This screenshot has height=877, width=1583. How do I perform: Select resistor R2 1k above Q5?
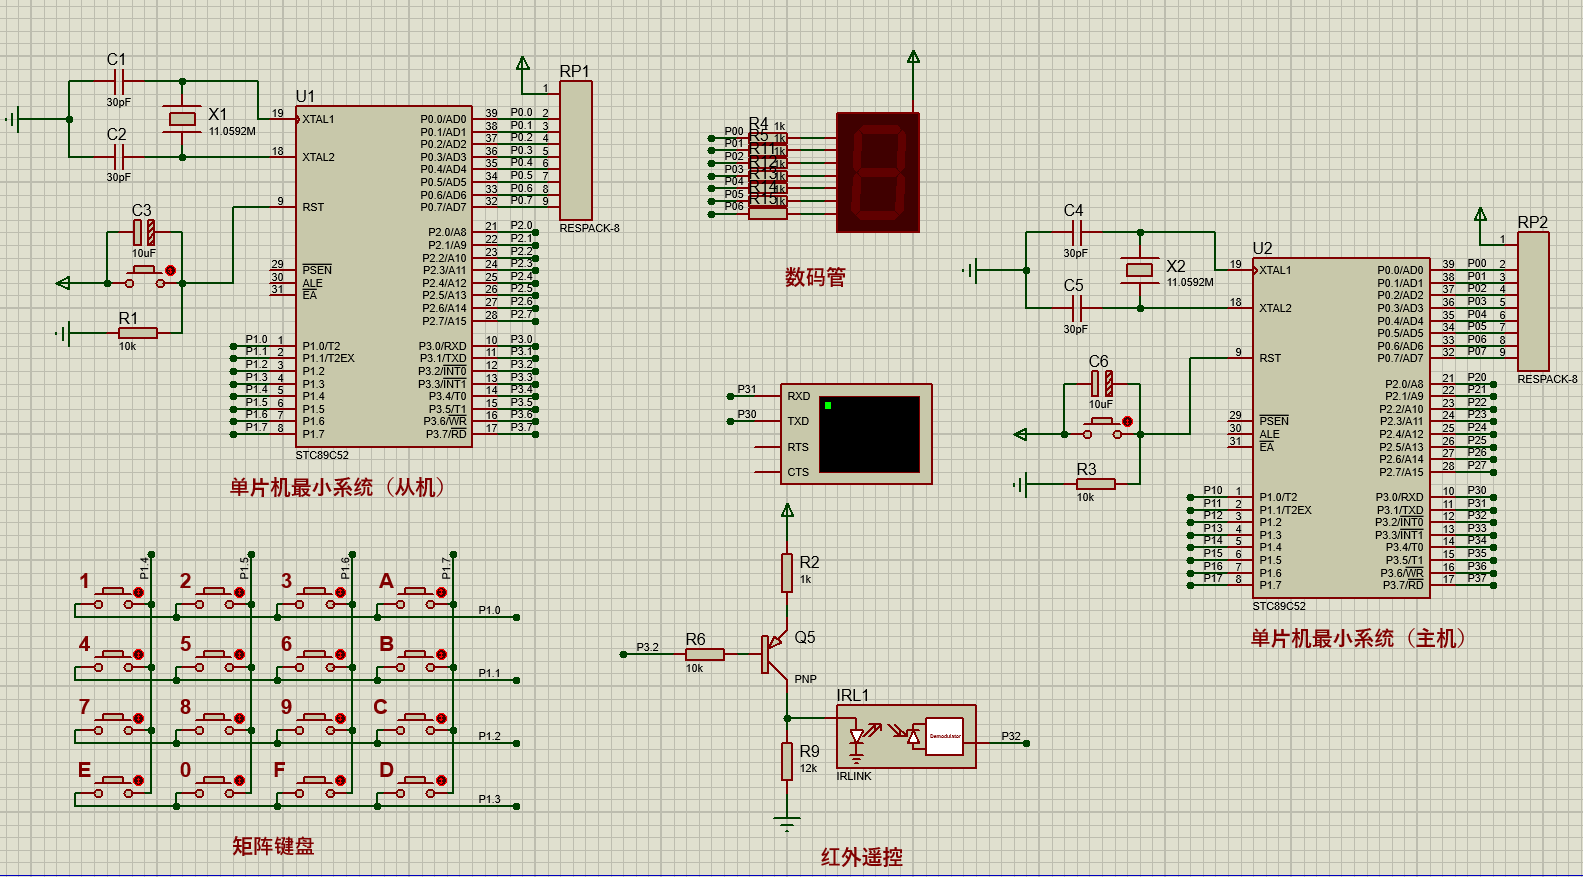787,573
